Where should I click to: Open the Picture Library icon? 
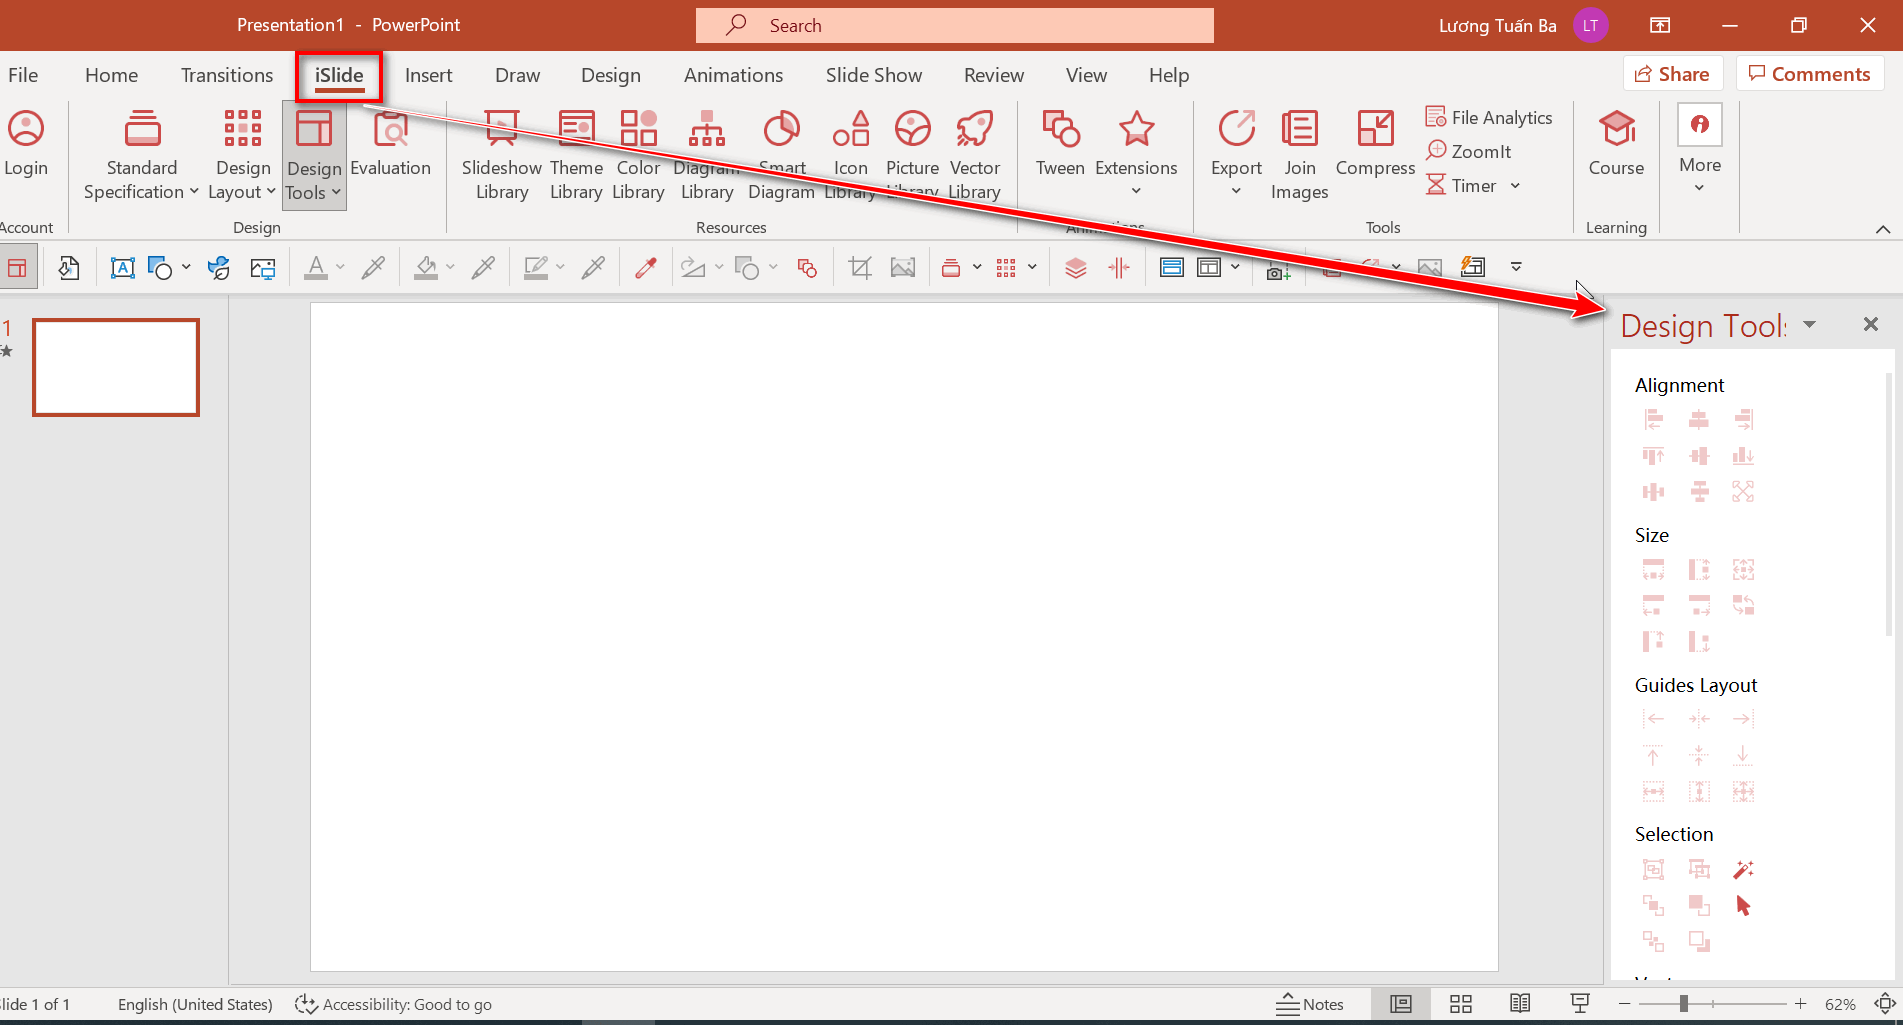(912, 130)
